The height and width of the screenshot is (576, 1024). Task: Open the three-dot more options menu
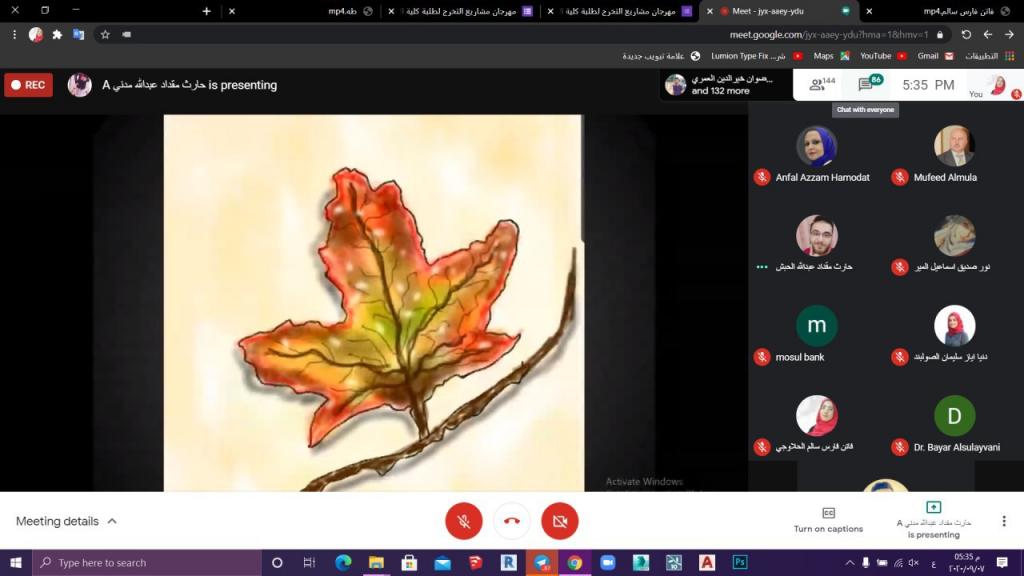pyautogui.click(x=1003, y=521)
